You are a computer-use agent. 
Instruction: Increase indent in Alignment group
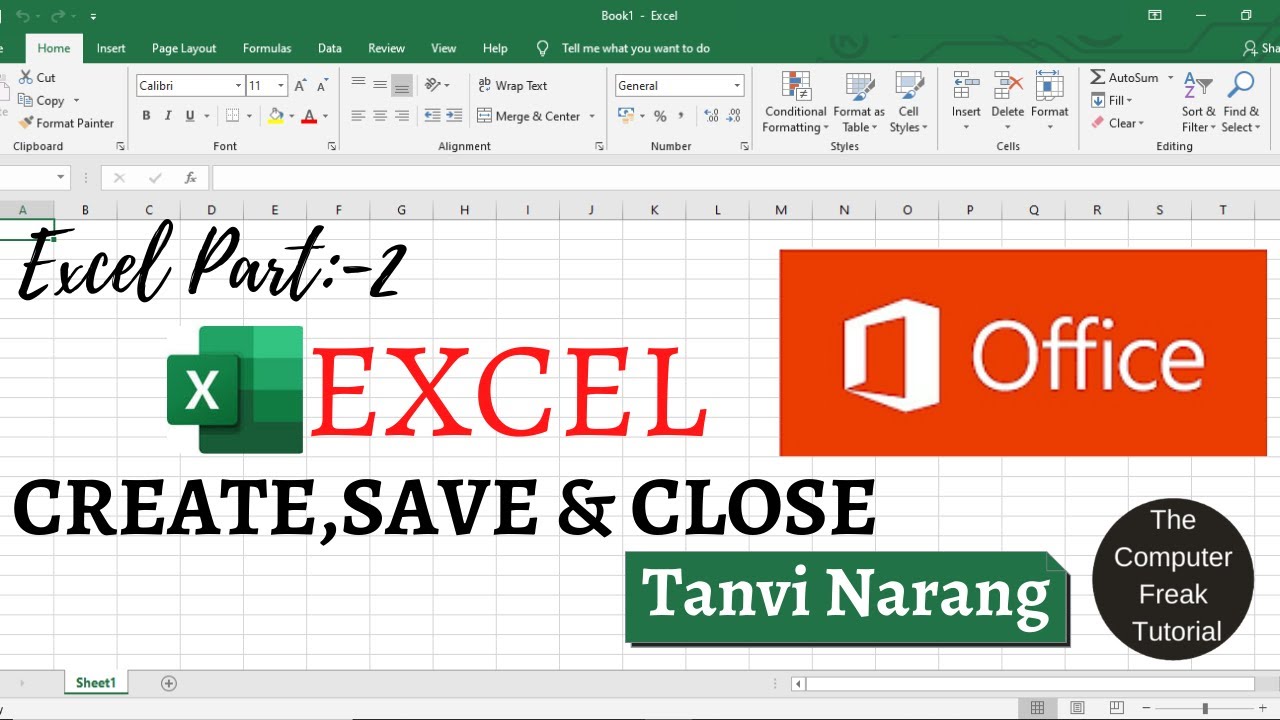coord(456,116)
